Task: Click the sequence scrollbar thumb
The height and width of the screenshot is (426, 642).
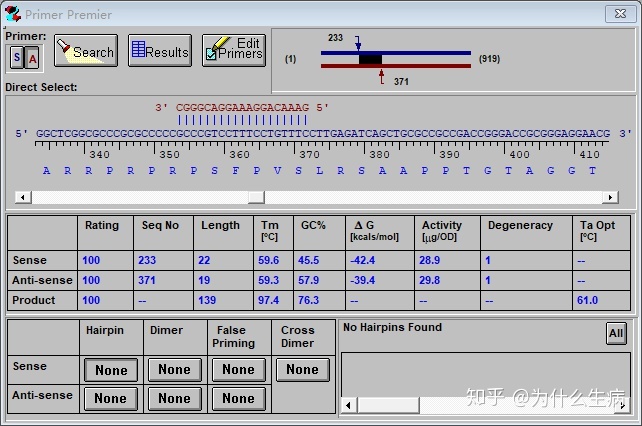Action: coord(256,197)
